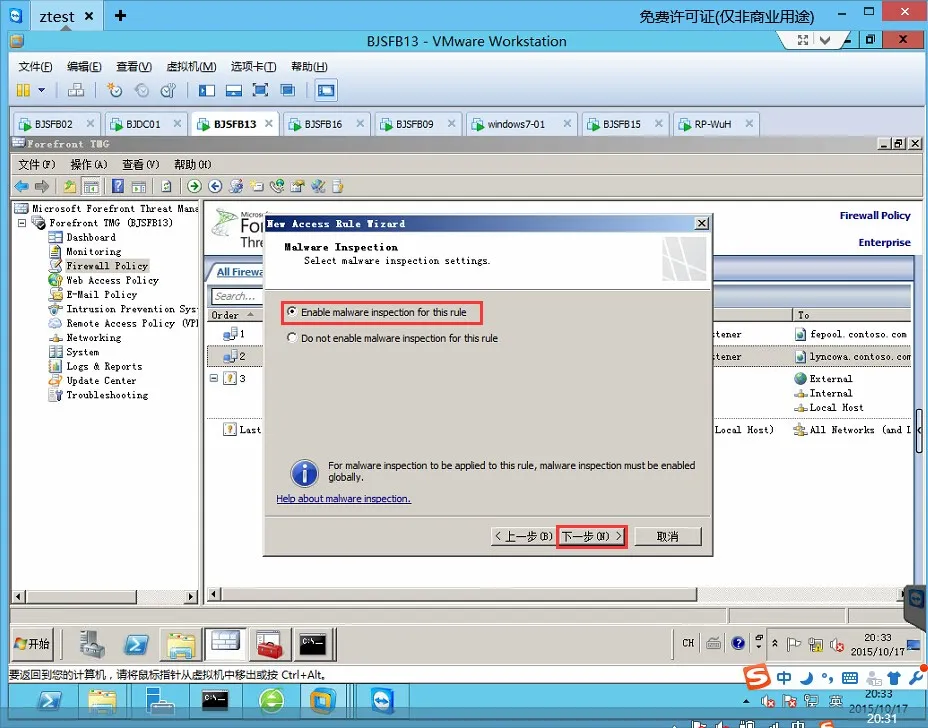Switch to Unity mode icon
Viewport: 928px width, 728px height.
coord(288,90)
